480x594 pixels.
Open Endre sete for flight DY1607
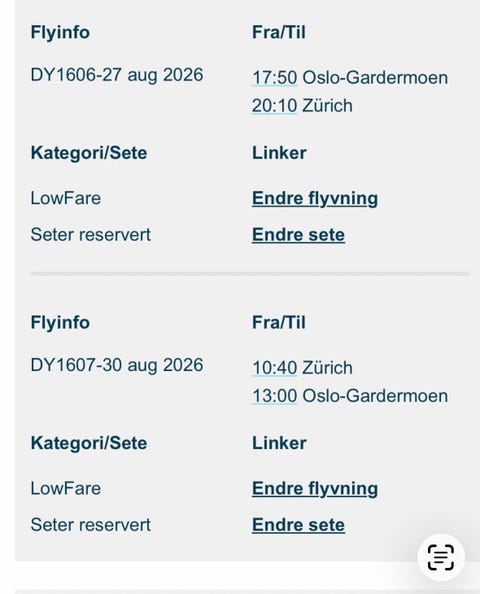pyautogui.click(x=299, y=525)
